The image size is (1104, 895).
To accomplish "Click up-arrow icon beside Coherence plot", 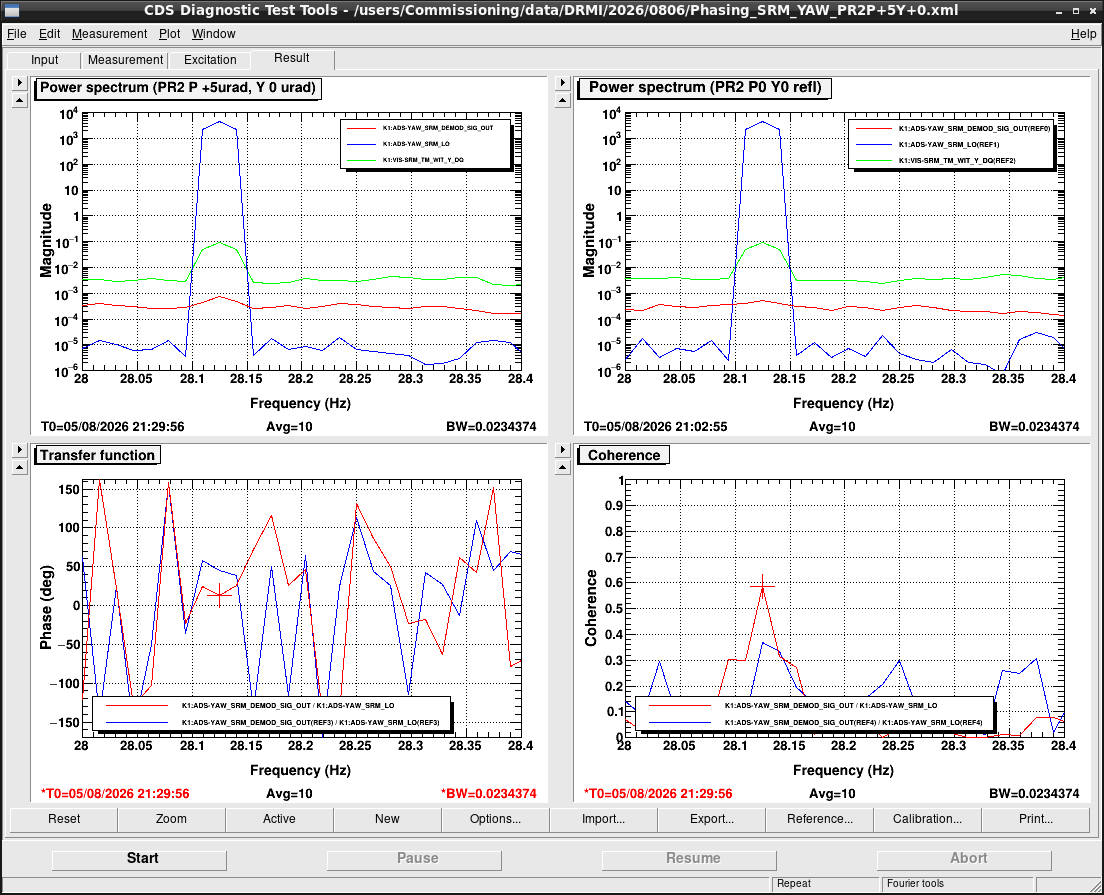I will [562, 467].
